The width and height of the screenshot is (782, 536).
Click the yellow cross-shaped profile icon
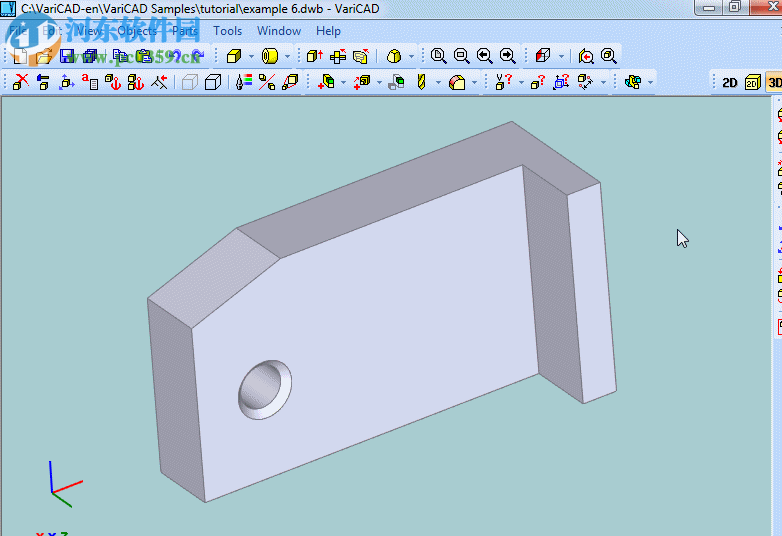pyautogui.click(x=338, y=56)
